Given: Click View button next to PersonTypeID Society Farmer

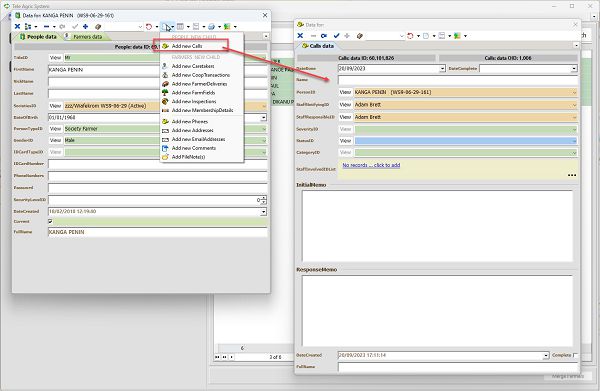Looking at the screenshot, I should (55, 129).
